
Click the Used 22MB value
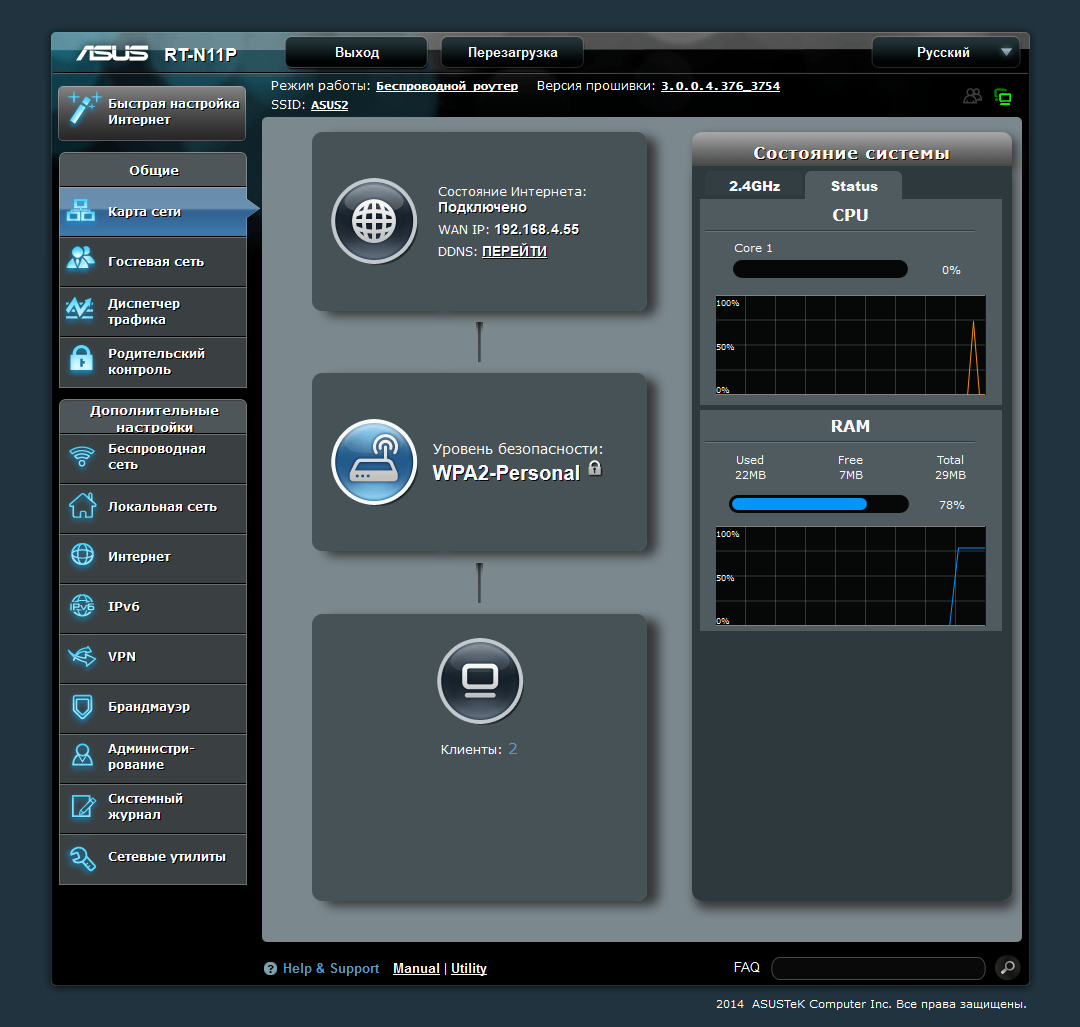click(750, 475)
